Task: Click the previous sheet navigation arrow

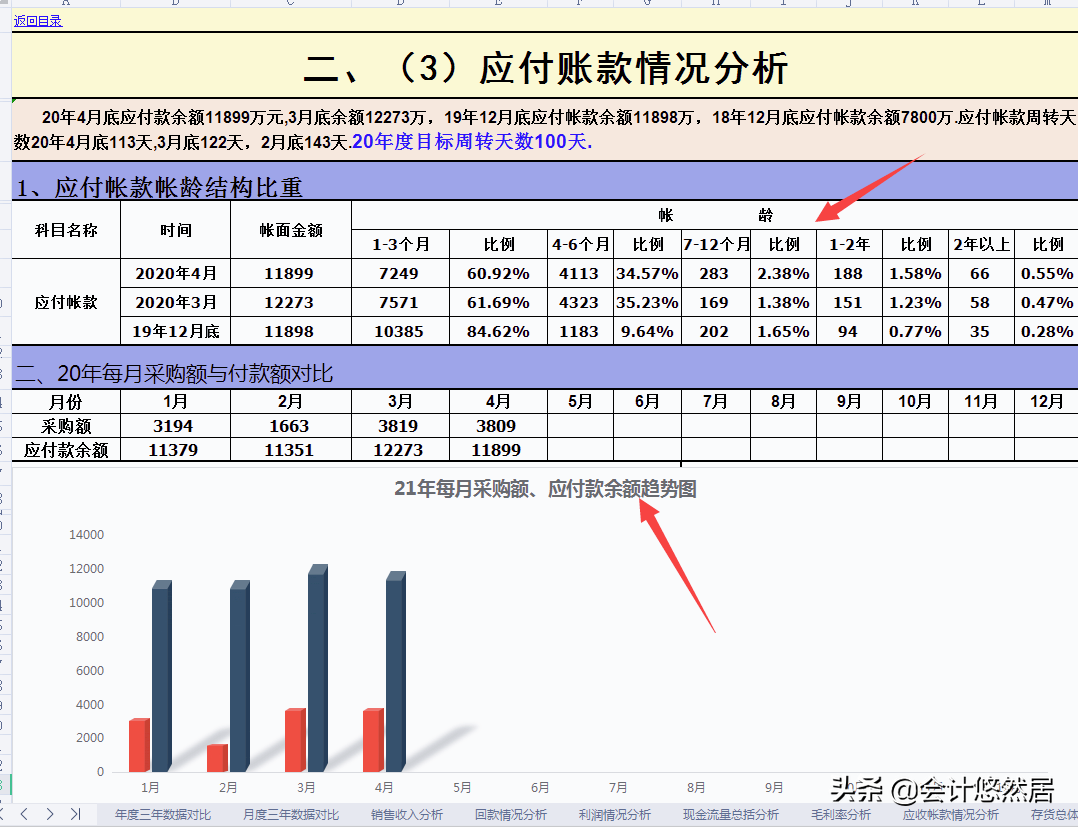Action: click(x=24, y=815)
